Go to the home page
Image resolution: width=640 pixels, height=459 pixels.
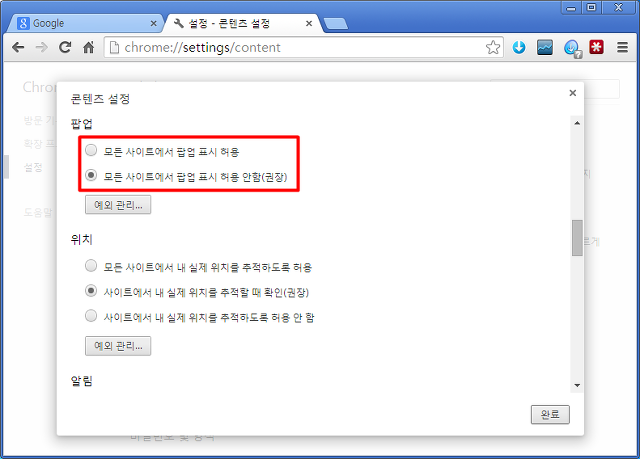coord(89,48)
